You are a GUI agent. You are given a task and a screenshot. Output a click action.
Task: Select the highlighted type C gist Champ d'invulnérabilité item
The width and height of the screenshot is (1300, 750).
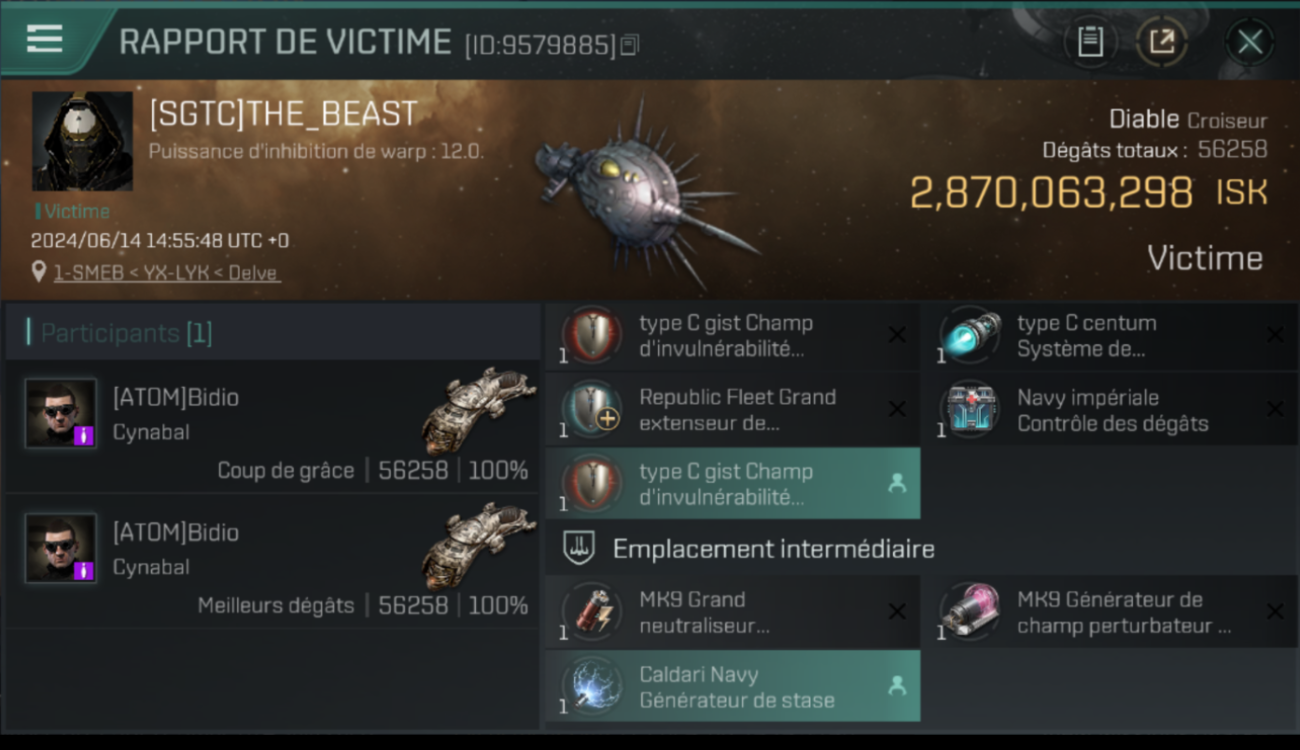tap(732, 484)
